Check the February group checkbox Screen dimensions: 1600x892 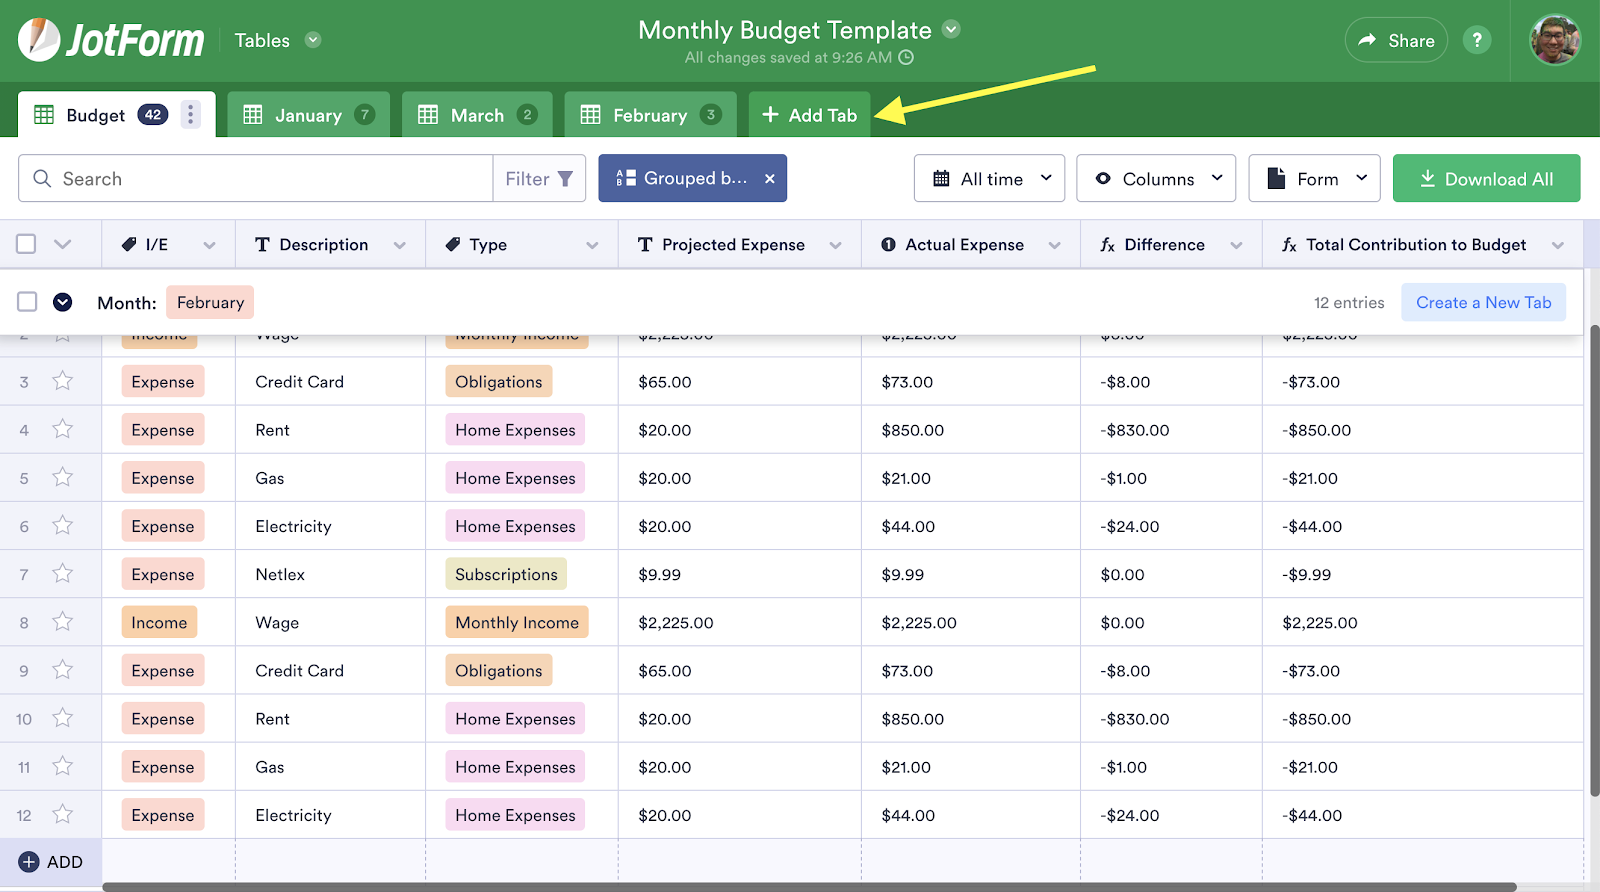click(x=27, y=302)
